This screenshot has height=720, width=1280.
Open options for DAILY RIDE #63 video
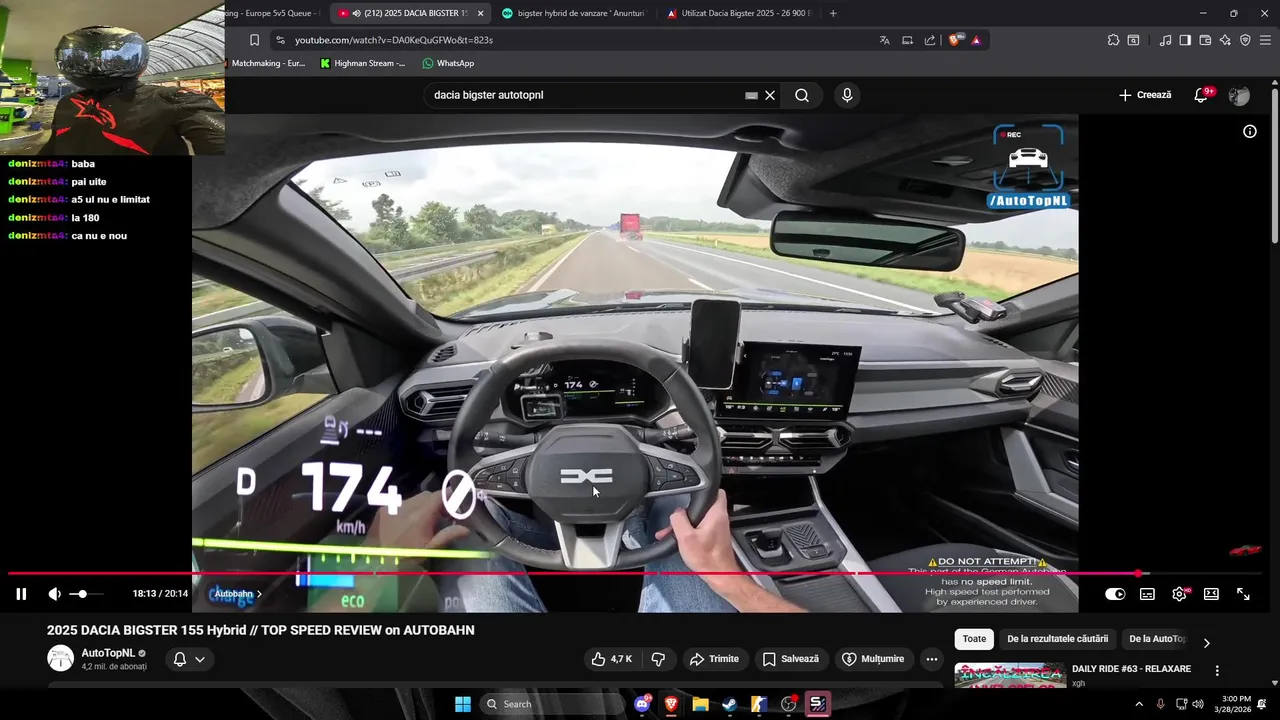click(1217, 671)
